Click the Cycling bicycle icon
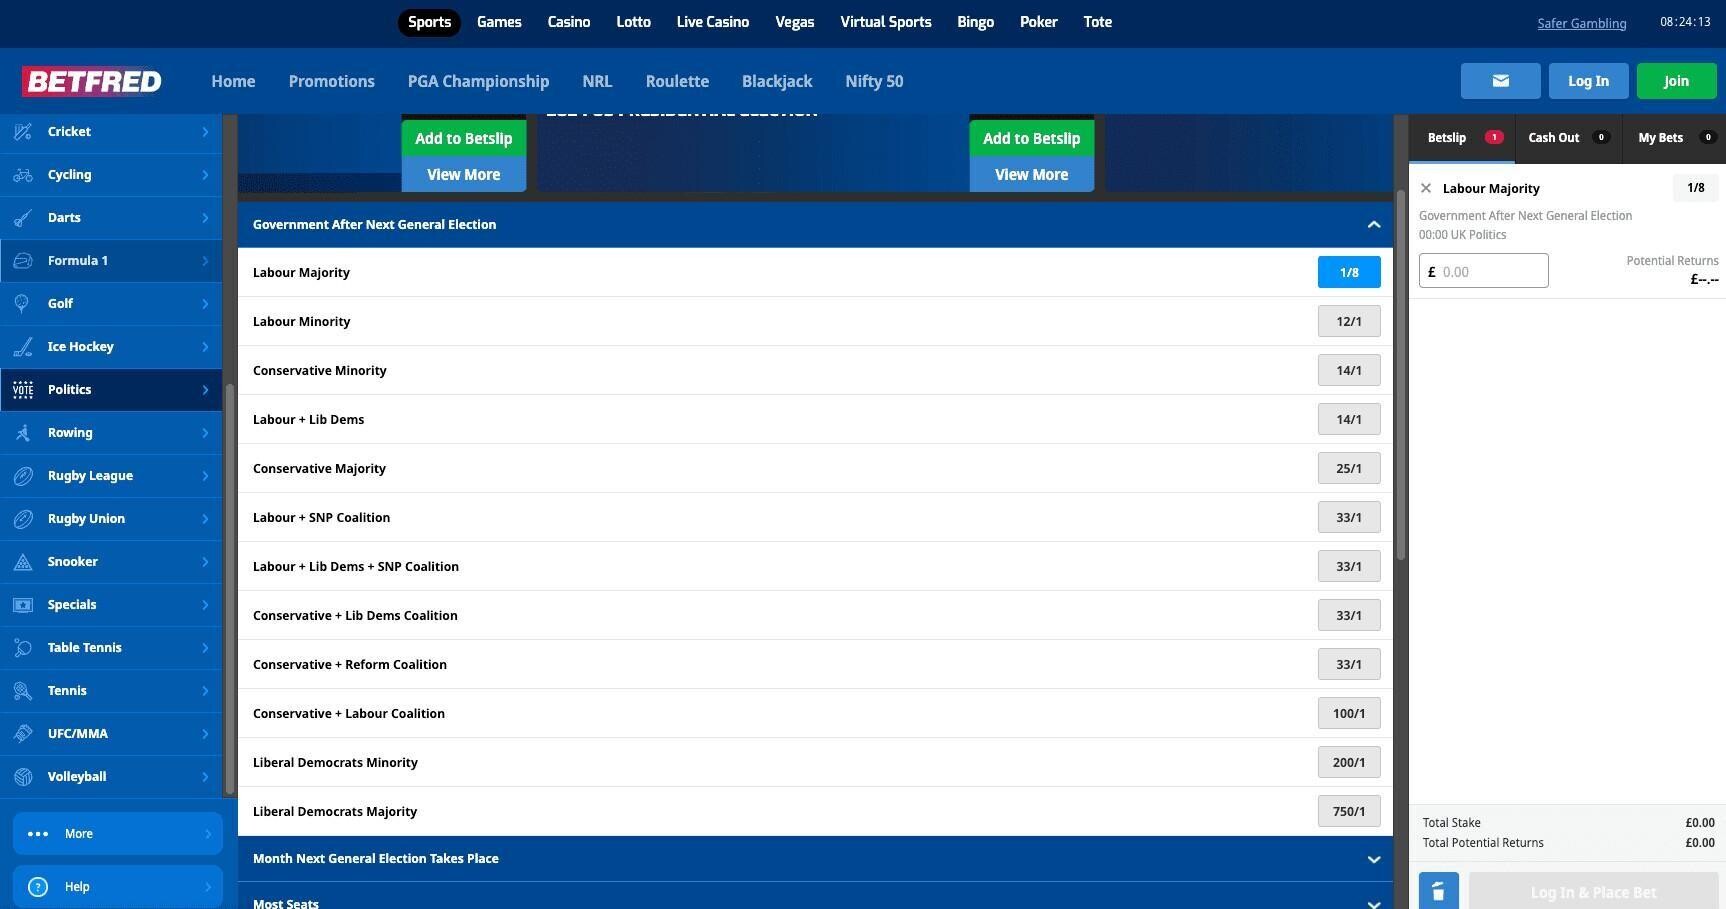1726x909 pixels. 23,174
